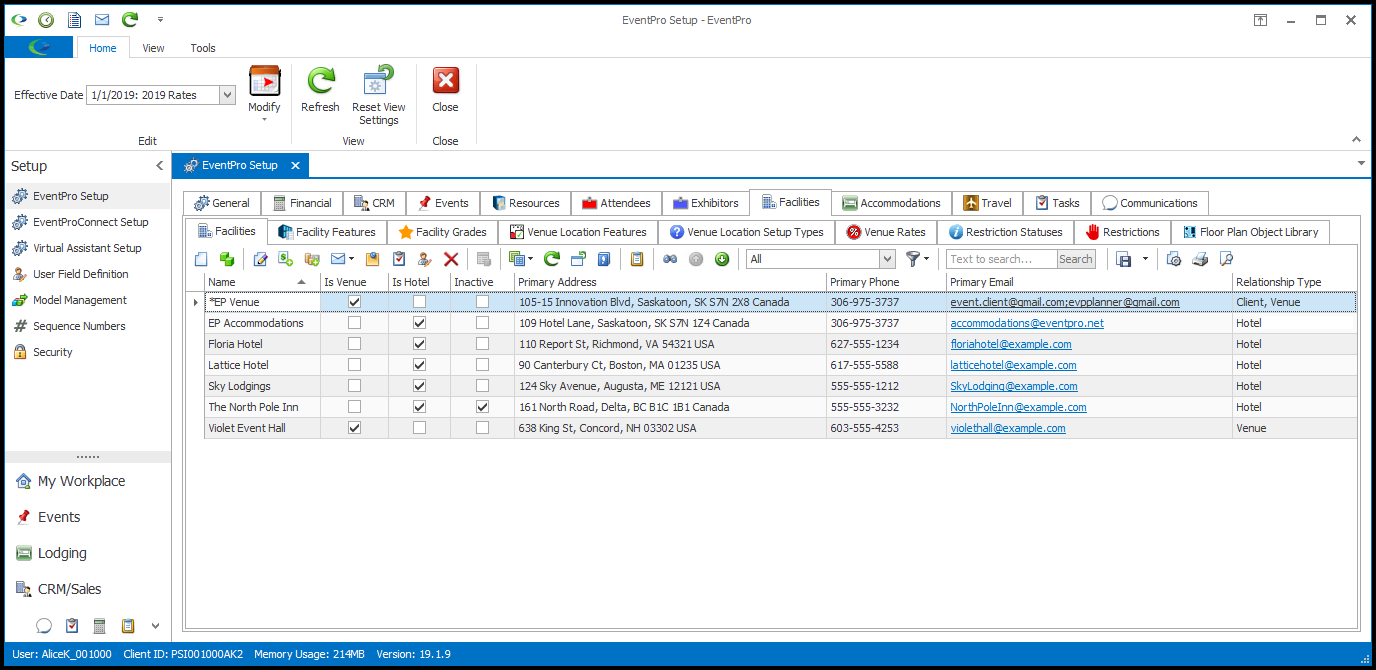Toggle Is Hotel checkbox for Lattice Hotel

point(419,365)
